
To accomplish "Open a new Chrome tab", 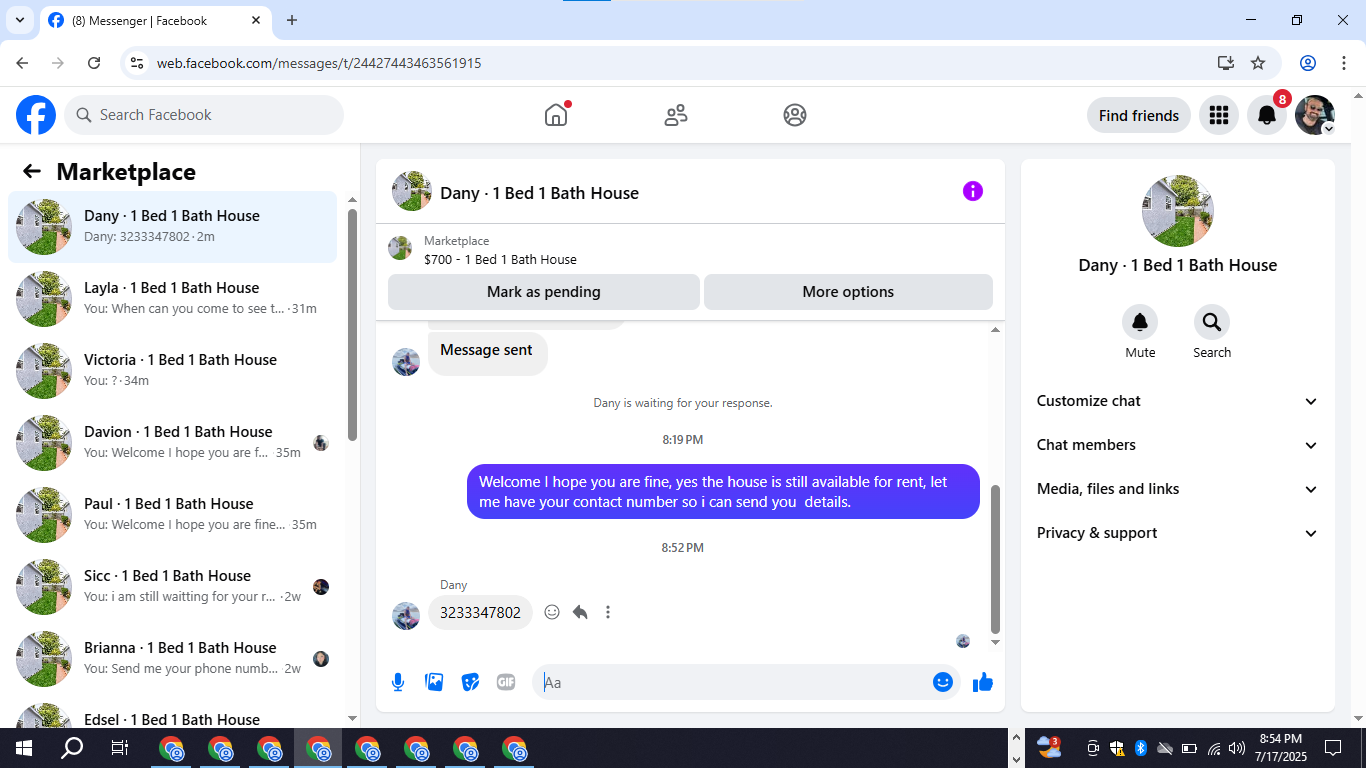I will (292, 20).
